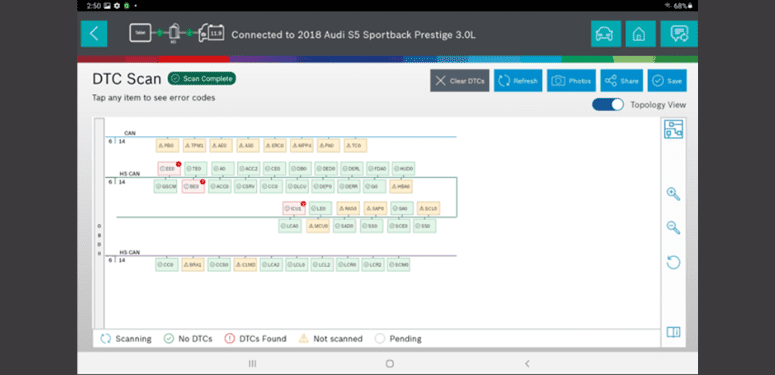Tap the not-scanned SAP0 module
Screen dimensions: 775x375
pyautogui.click(x=375, y=208)
